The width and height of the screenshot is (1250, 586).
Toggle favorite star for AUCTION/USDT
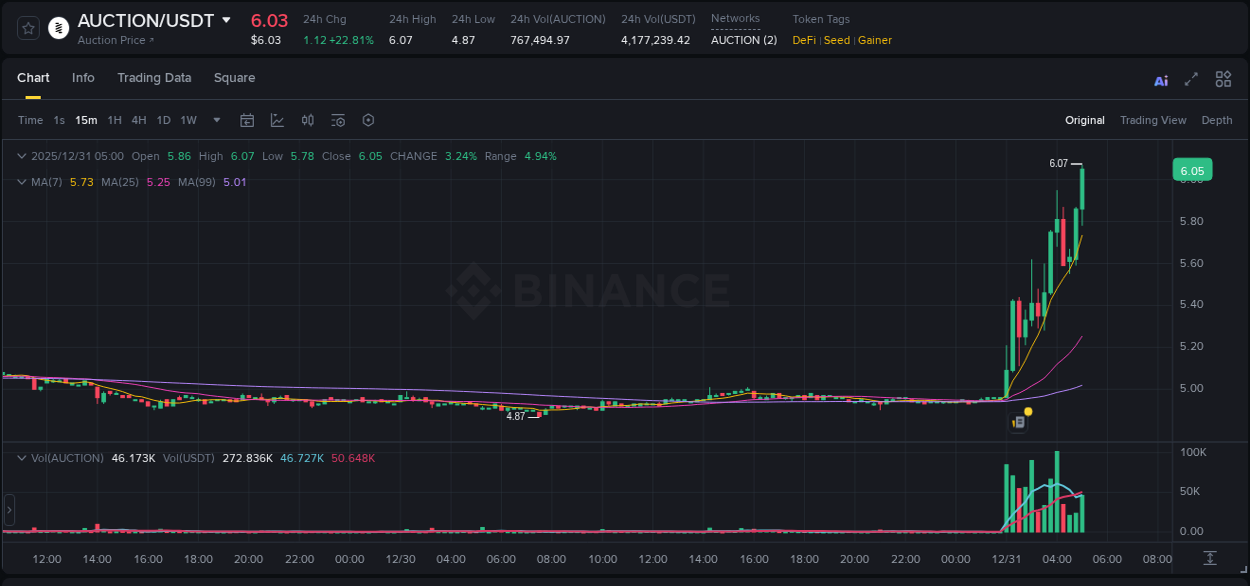tap(28, 28)
